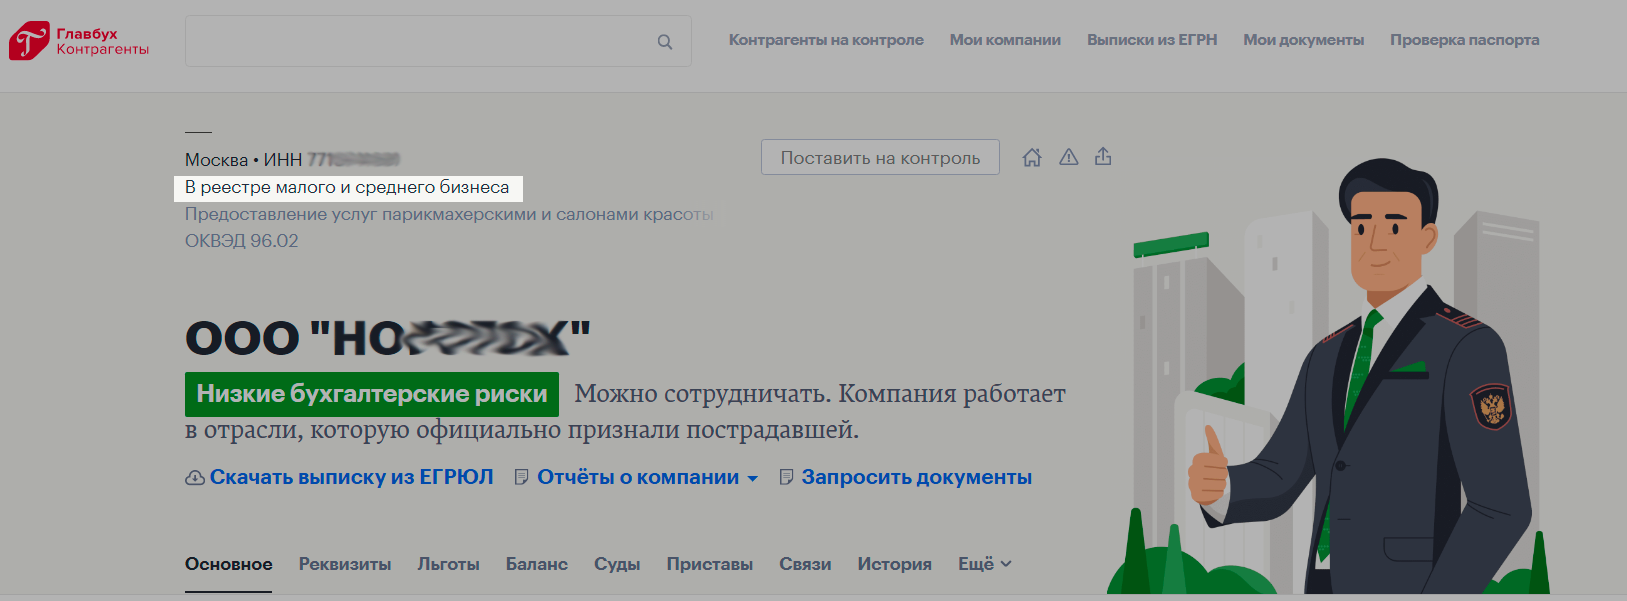Click the search magnifier icon

coord(664,42)
